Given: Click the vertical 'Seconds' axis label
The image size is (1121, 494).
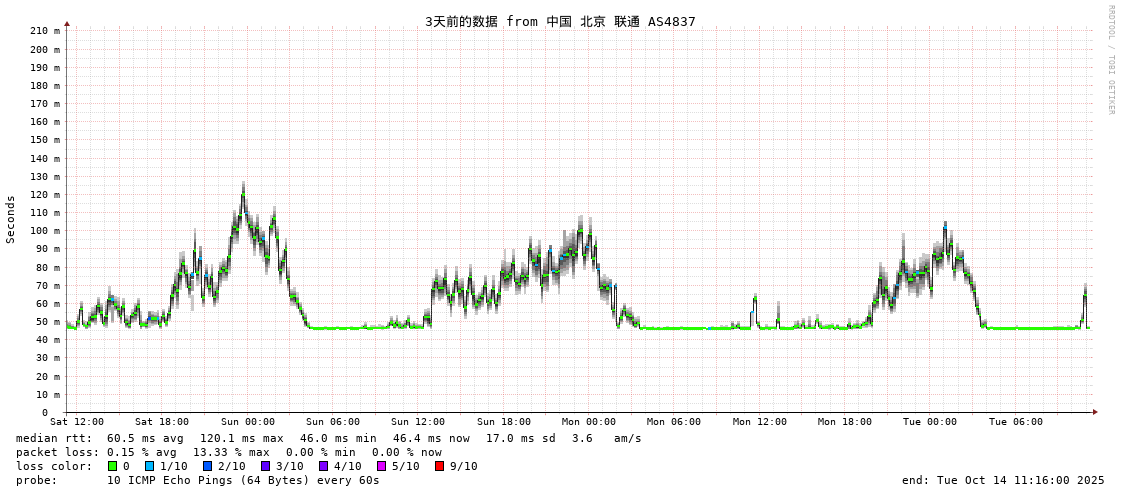Looking at the screenshot, I should (11, 219).
